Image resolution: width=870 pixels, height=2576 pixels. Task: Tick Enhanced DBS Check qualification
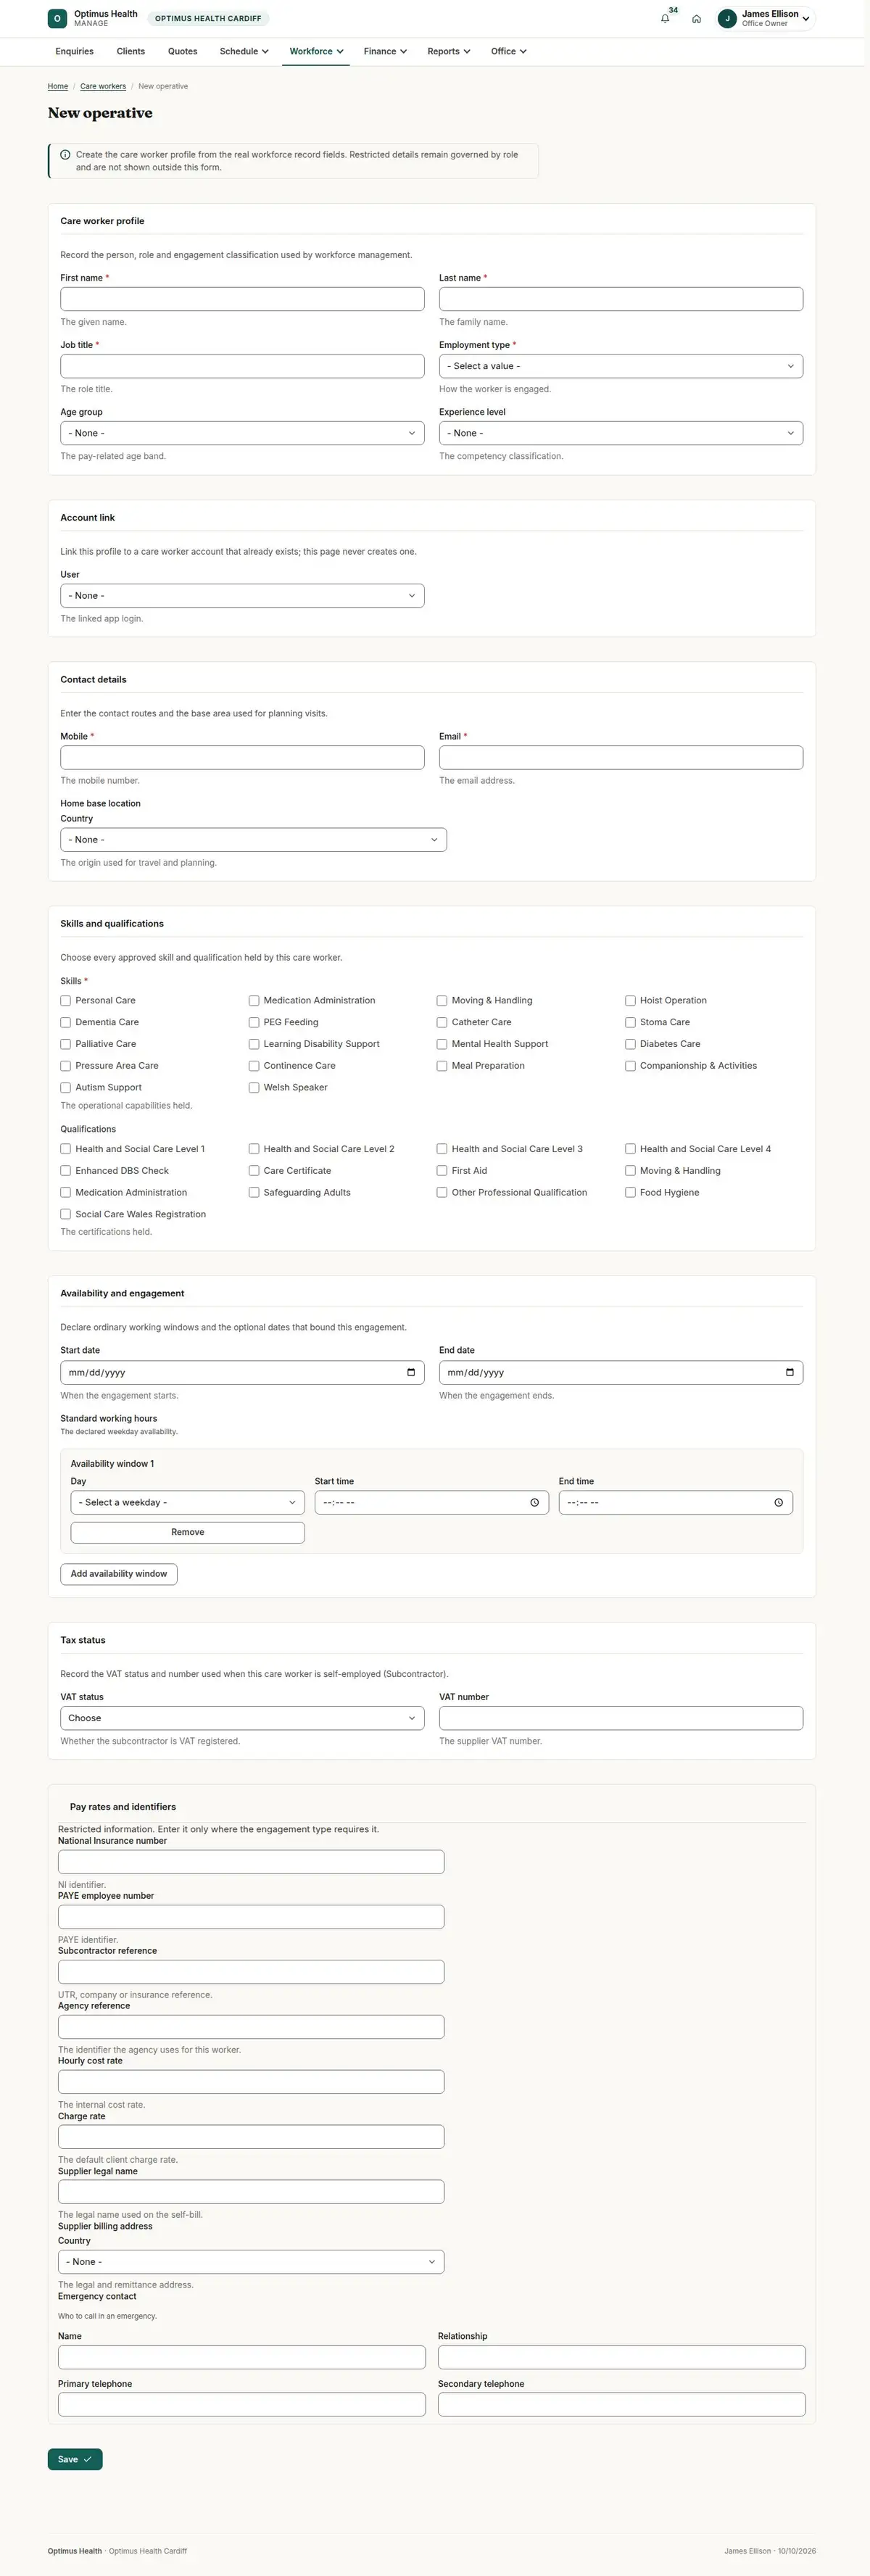pyautogui.click(x=66, y=1170)
